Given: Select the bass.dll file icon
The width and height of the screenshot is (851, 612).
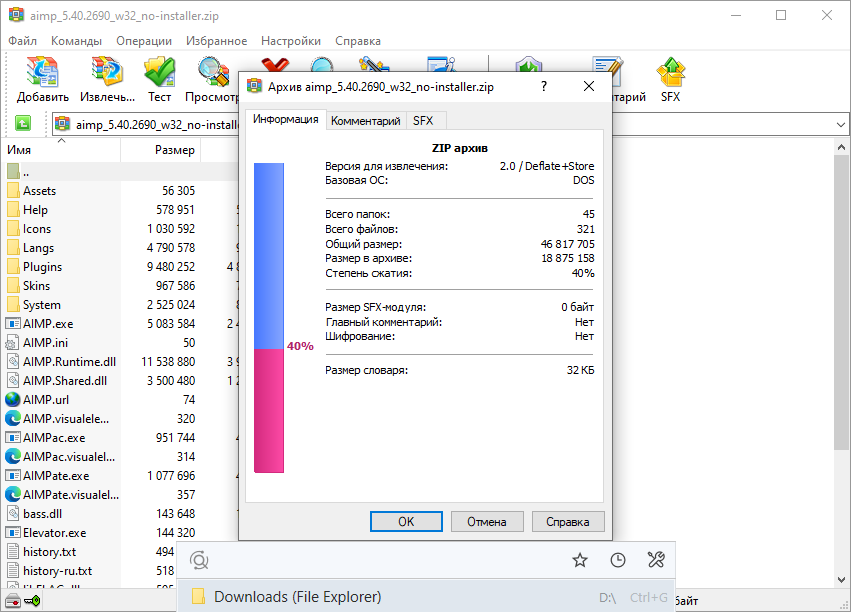Looking at the screenshot, I should coord(13,513).
